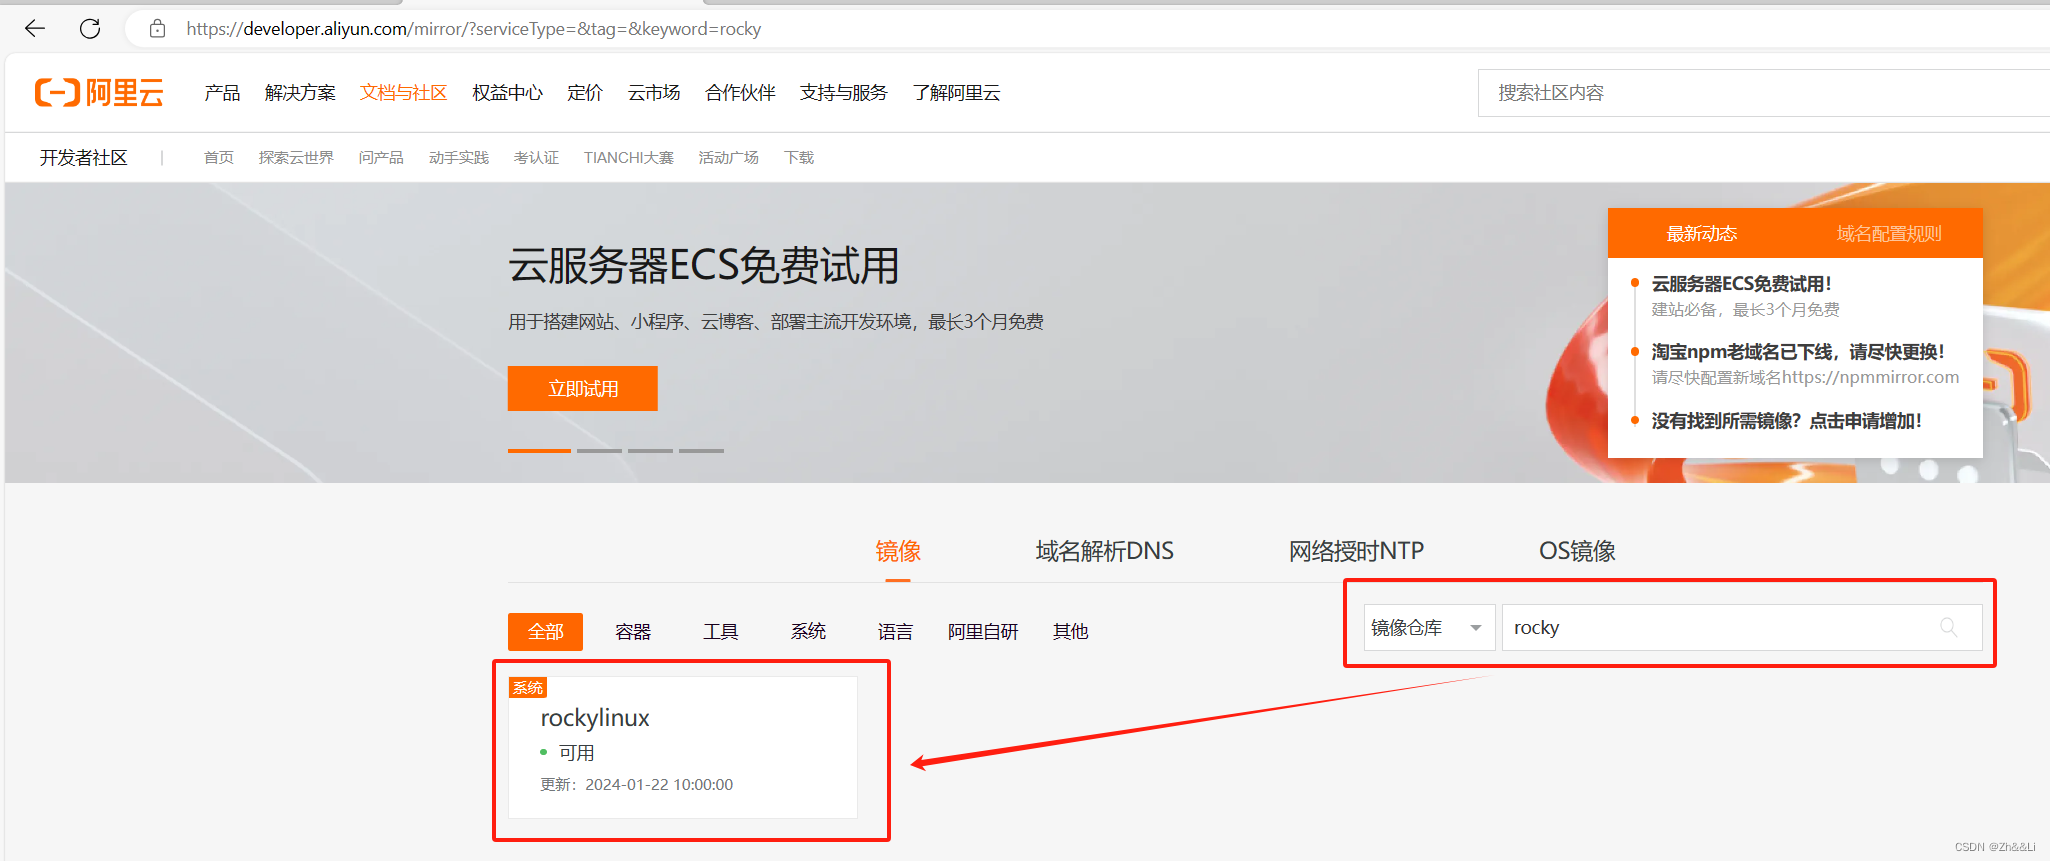Image resolution: width=2050 pixels, height=861 pixels.
Task: Open the 文档与社区 menu
Action: 403,93
